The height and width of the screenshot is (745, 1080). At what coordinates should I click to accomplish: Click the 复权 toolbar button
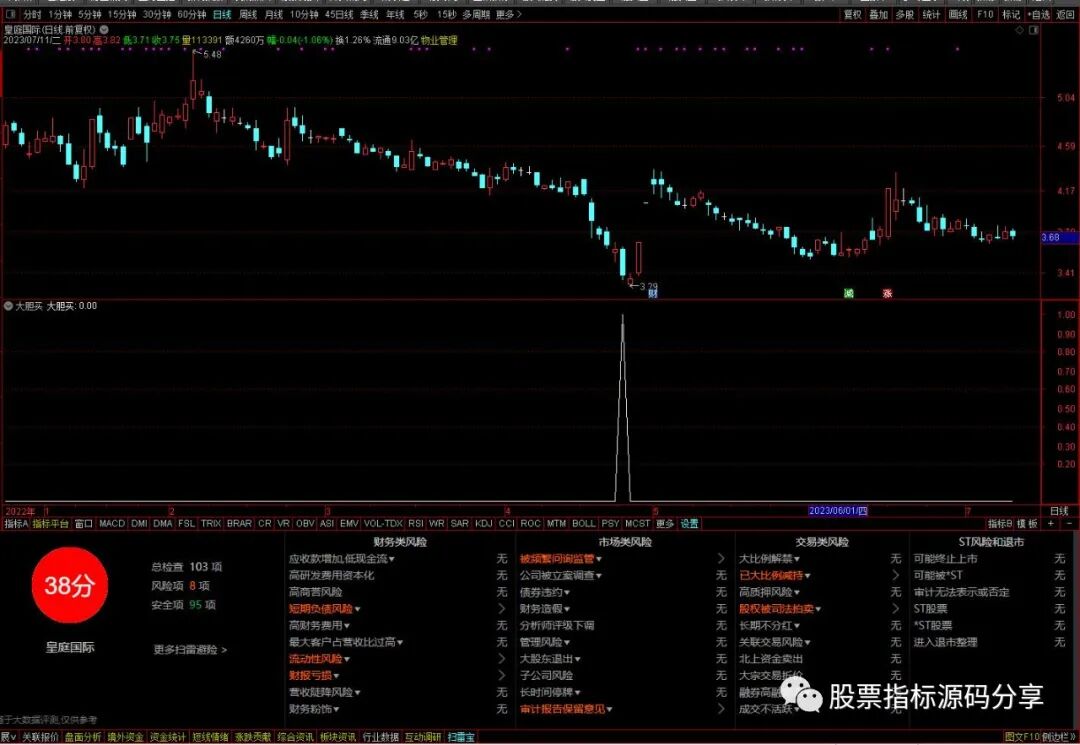point(853,14)
